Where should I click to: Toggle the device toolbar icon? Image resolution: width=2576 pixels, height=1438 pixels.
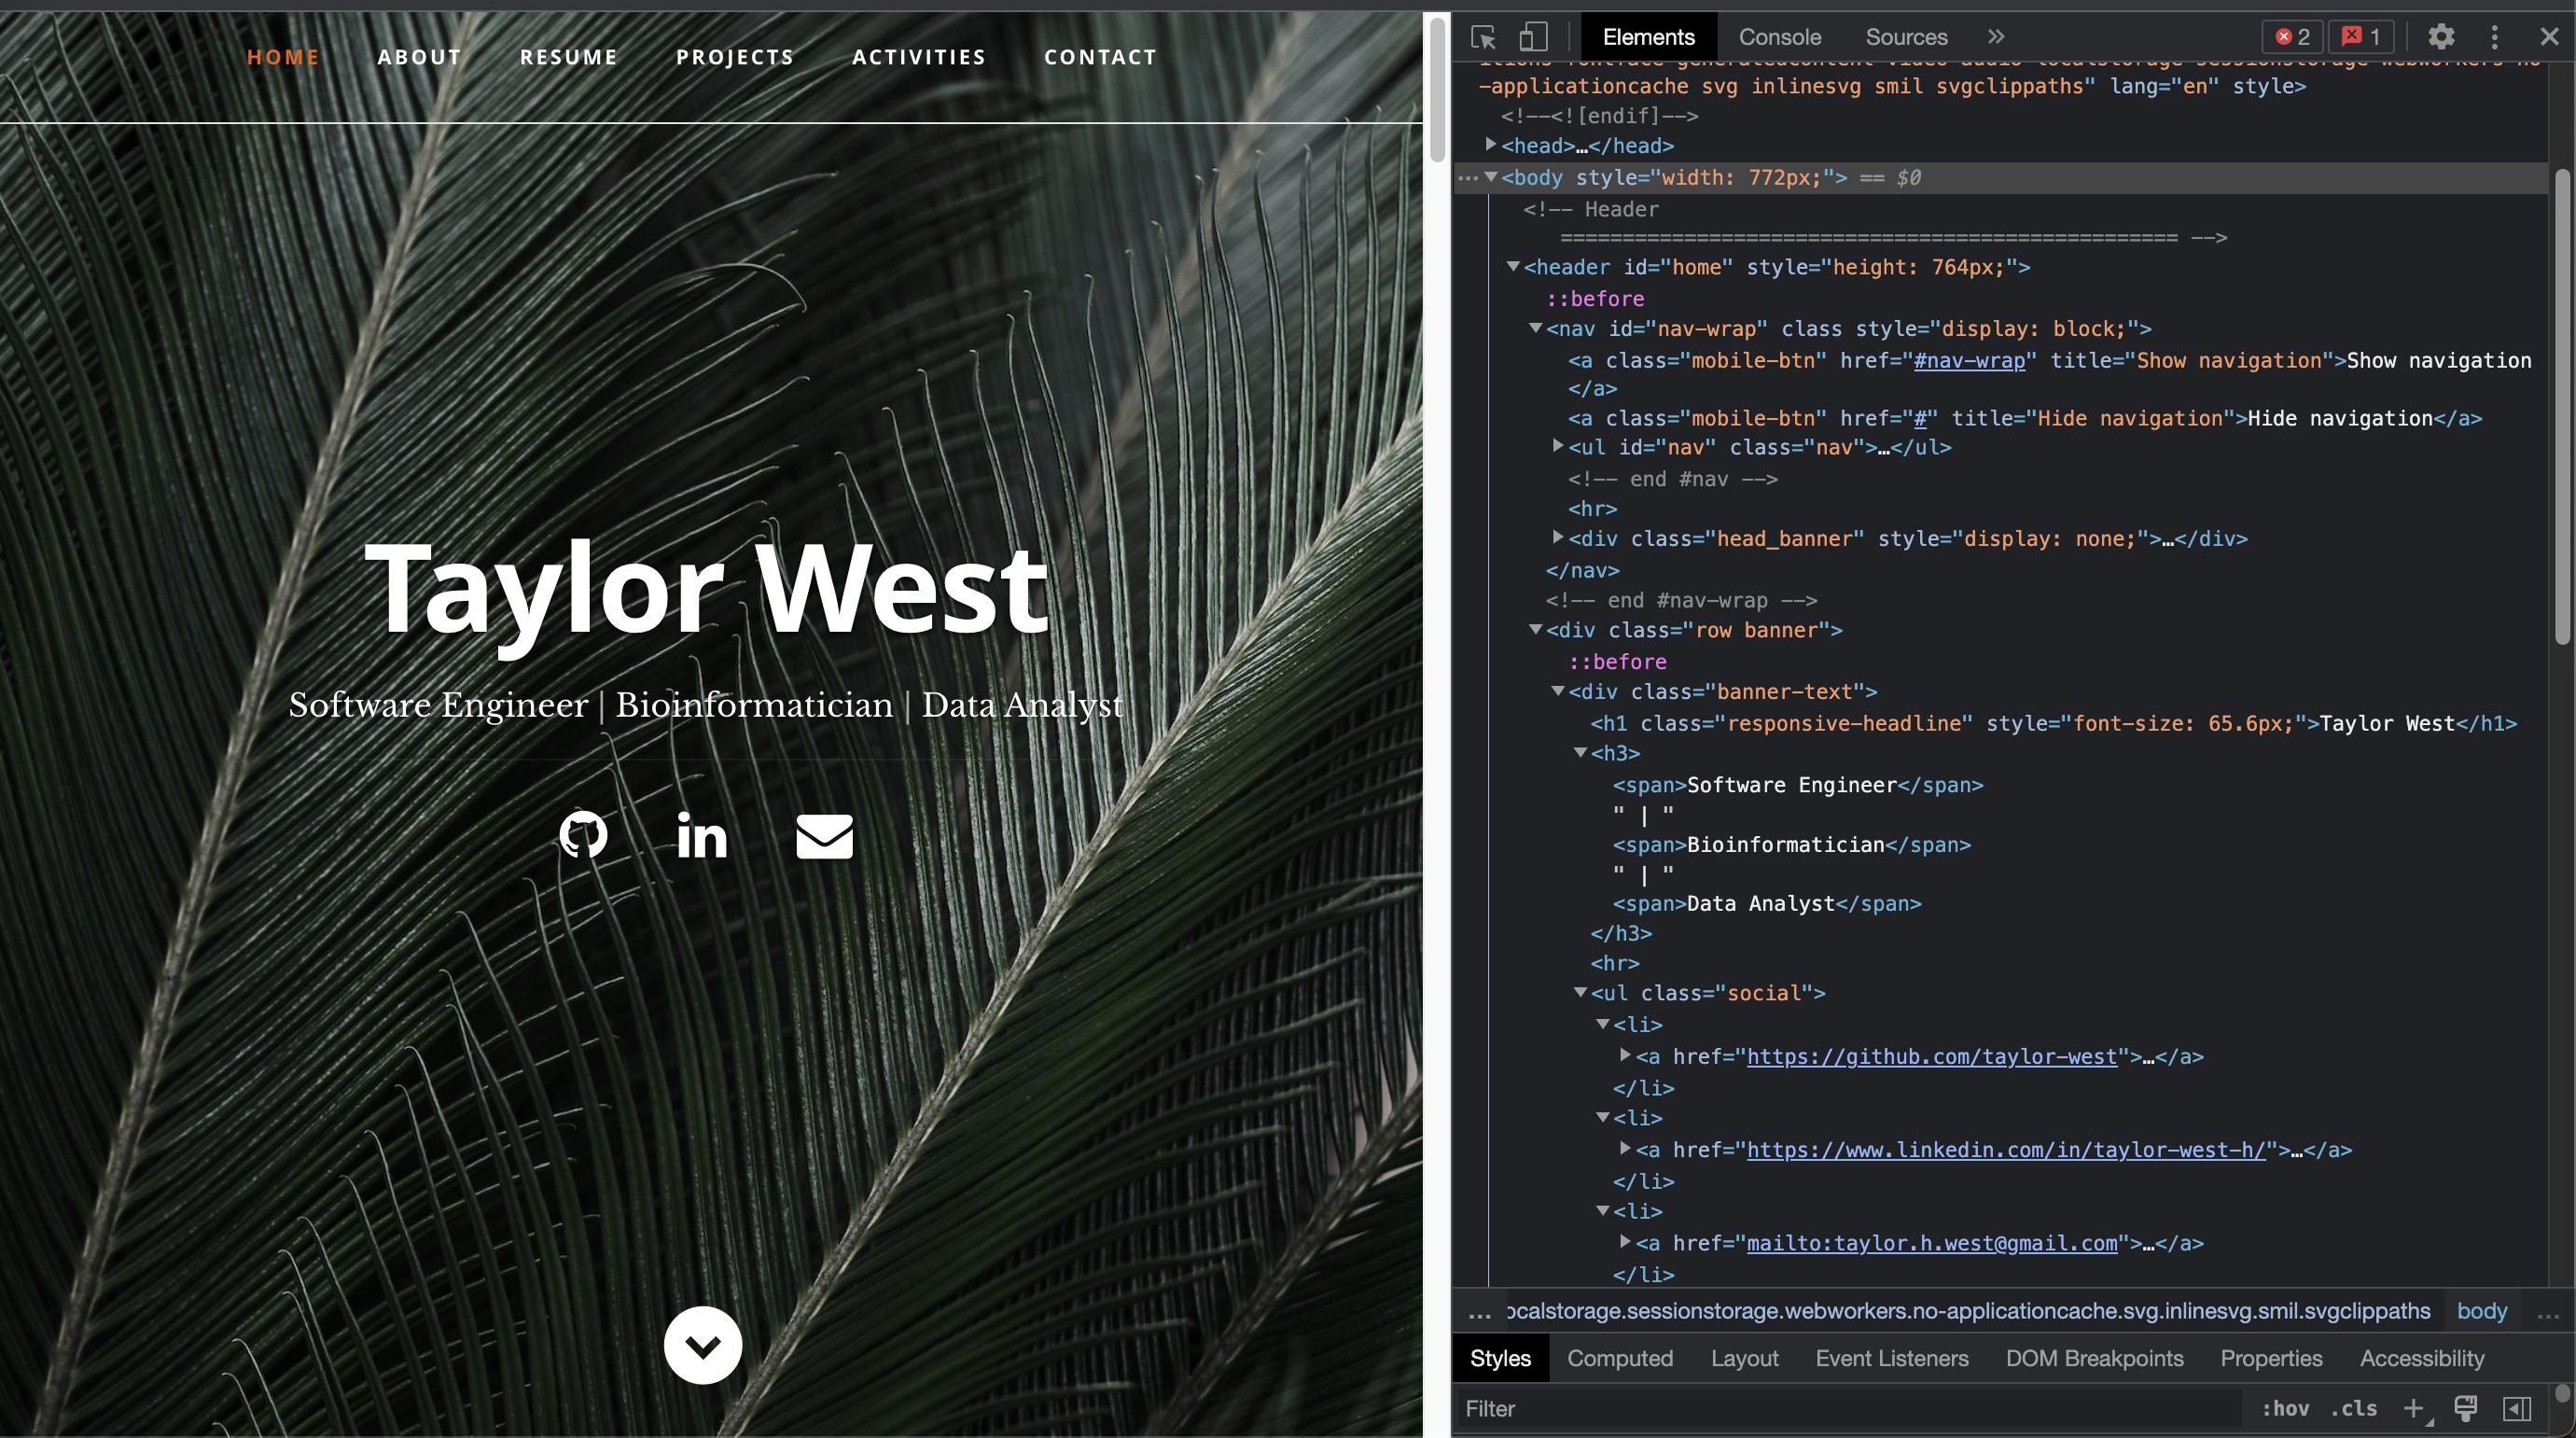(1533, 37)
